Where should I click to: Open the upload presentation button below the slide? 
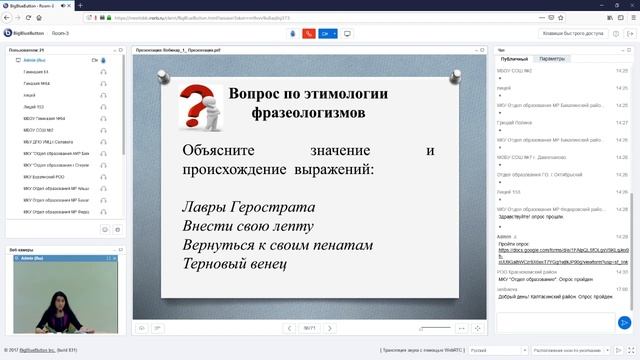142,328
